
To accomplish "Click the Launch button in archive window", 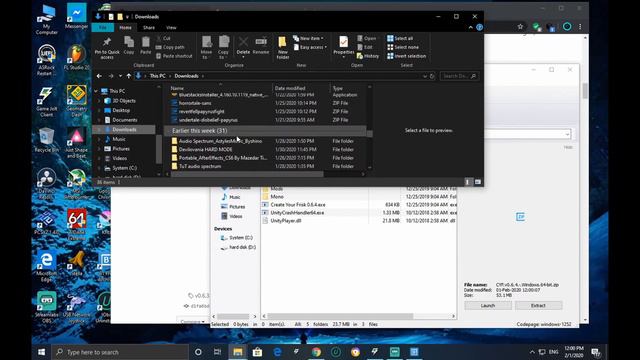I will 488,305.
